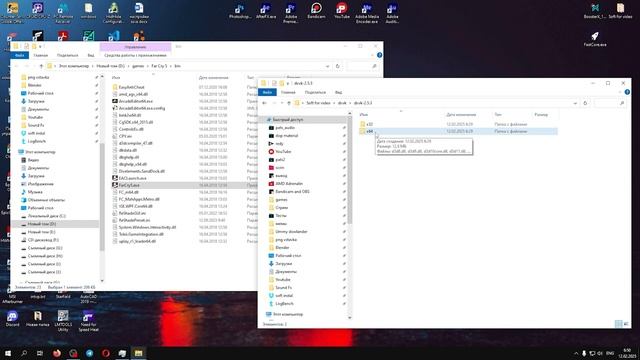Open LMTOOLS Utility desktop shortcut
The width and height of the screenshot is (640, 360).
[x=63, y=320]
